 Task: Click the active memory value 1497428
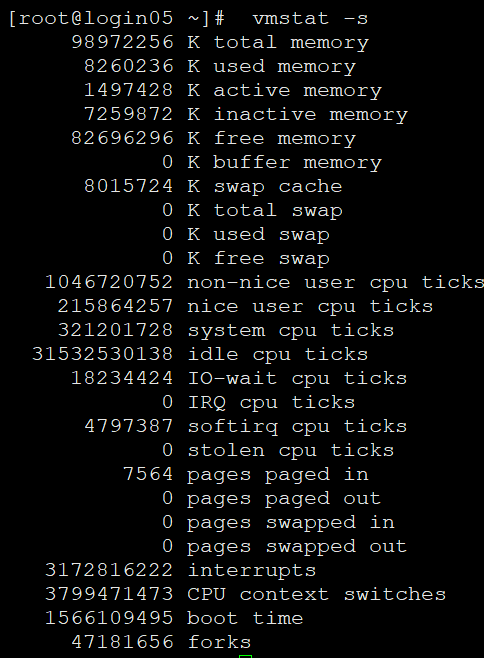click(128, 90)
